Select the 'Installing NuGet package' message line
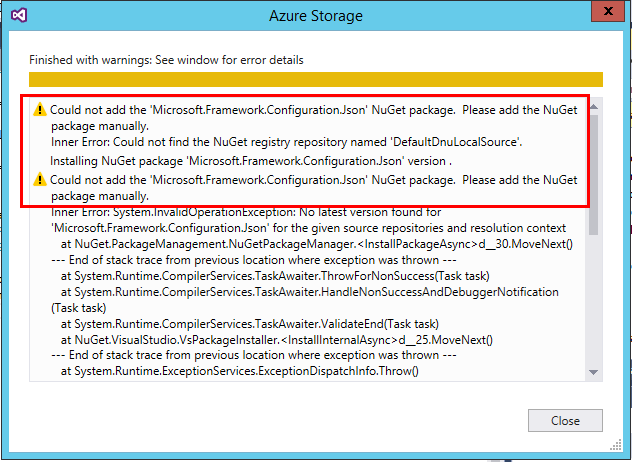 (x=251, y=161)
